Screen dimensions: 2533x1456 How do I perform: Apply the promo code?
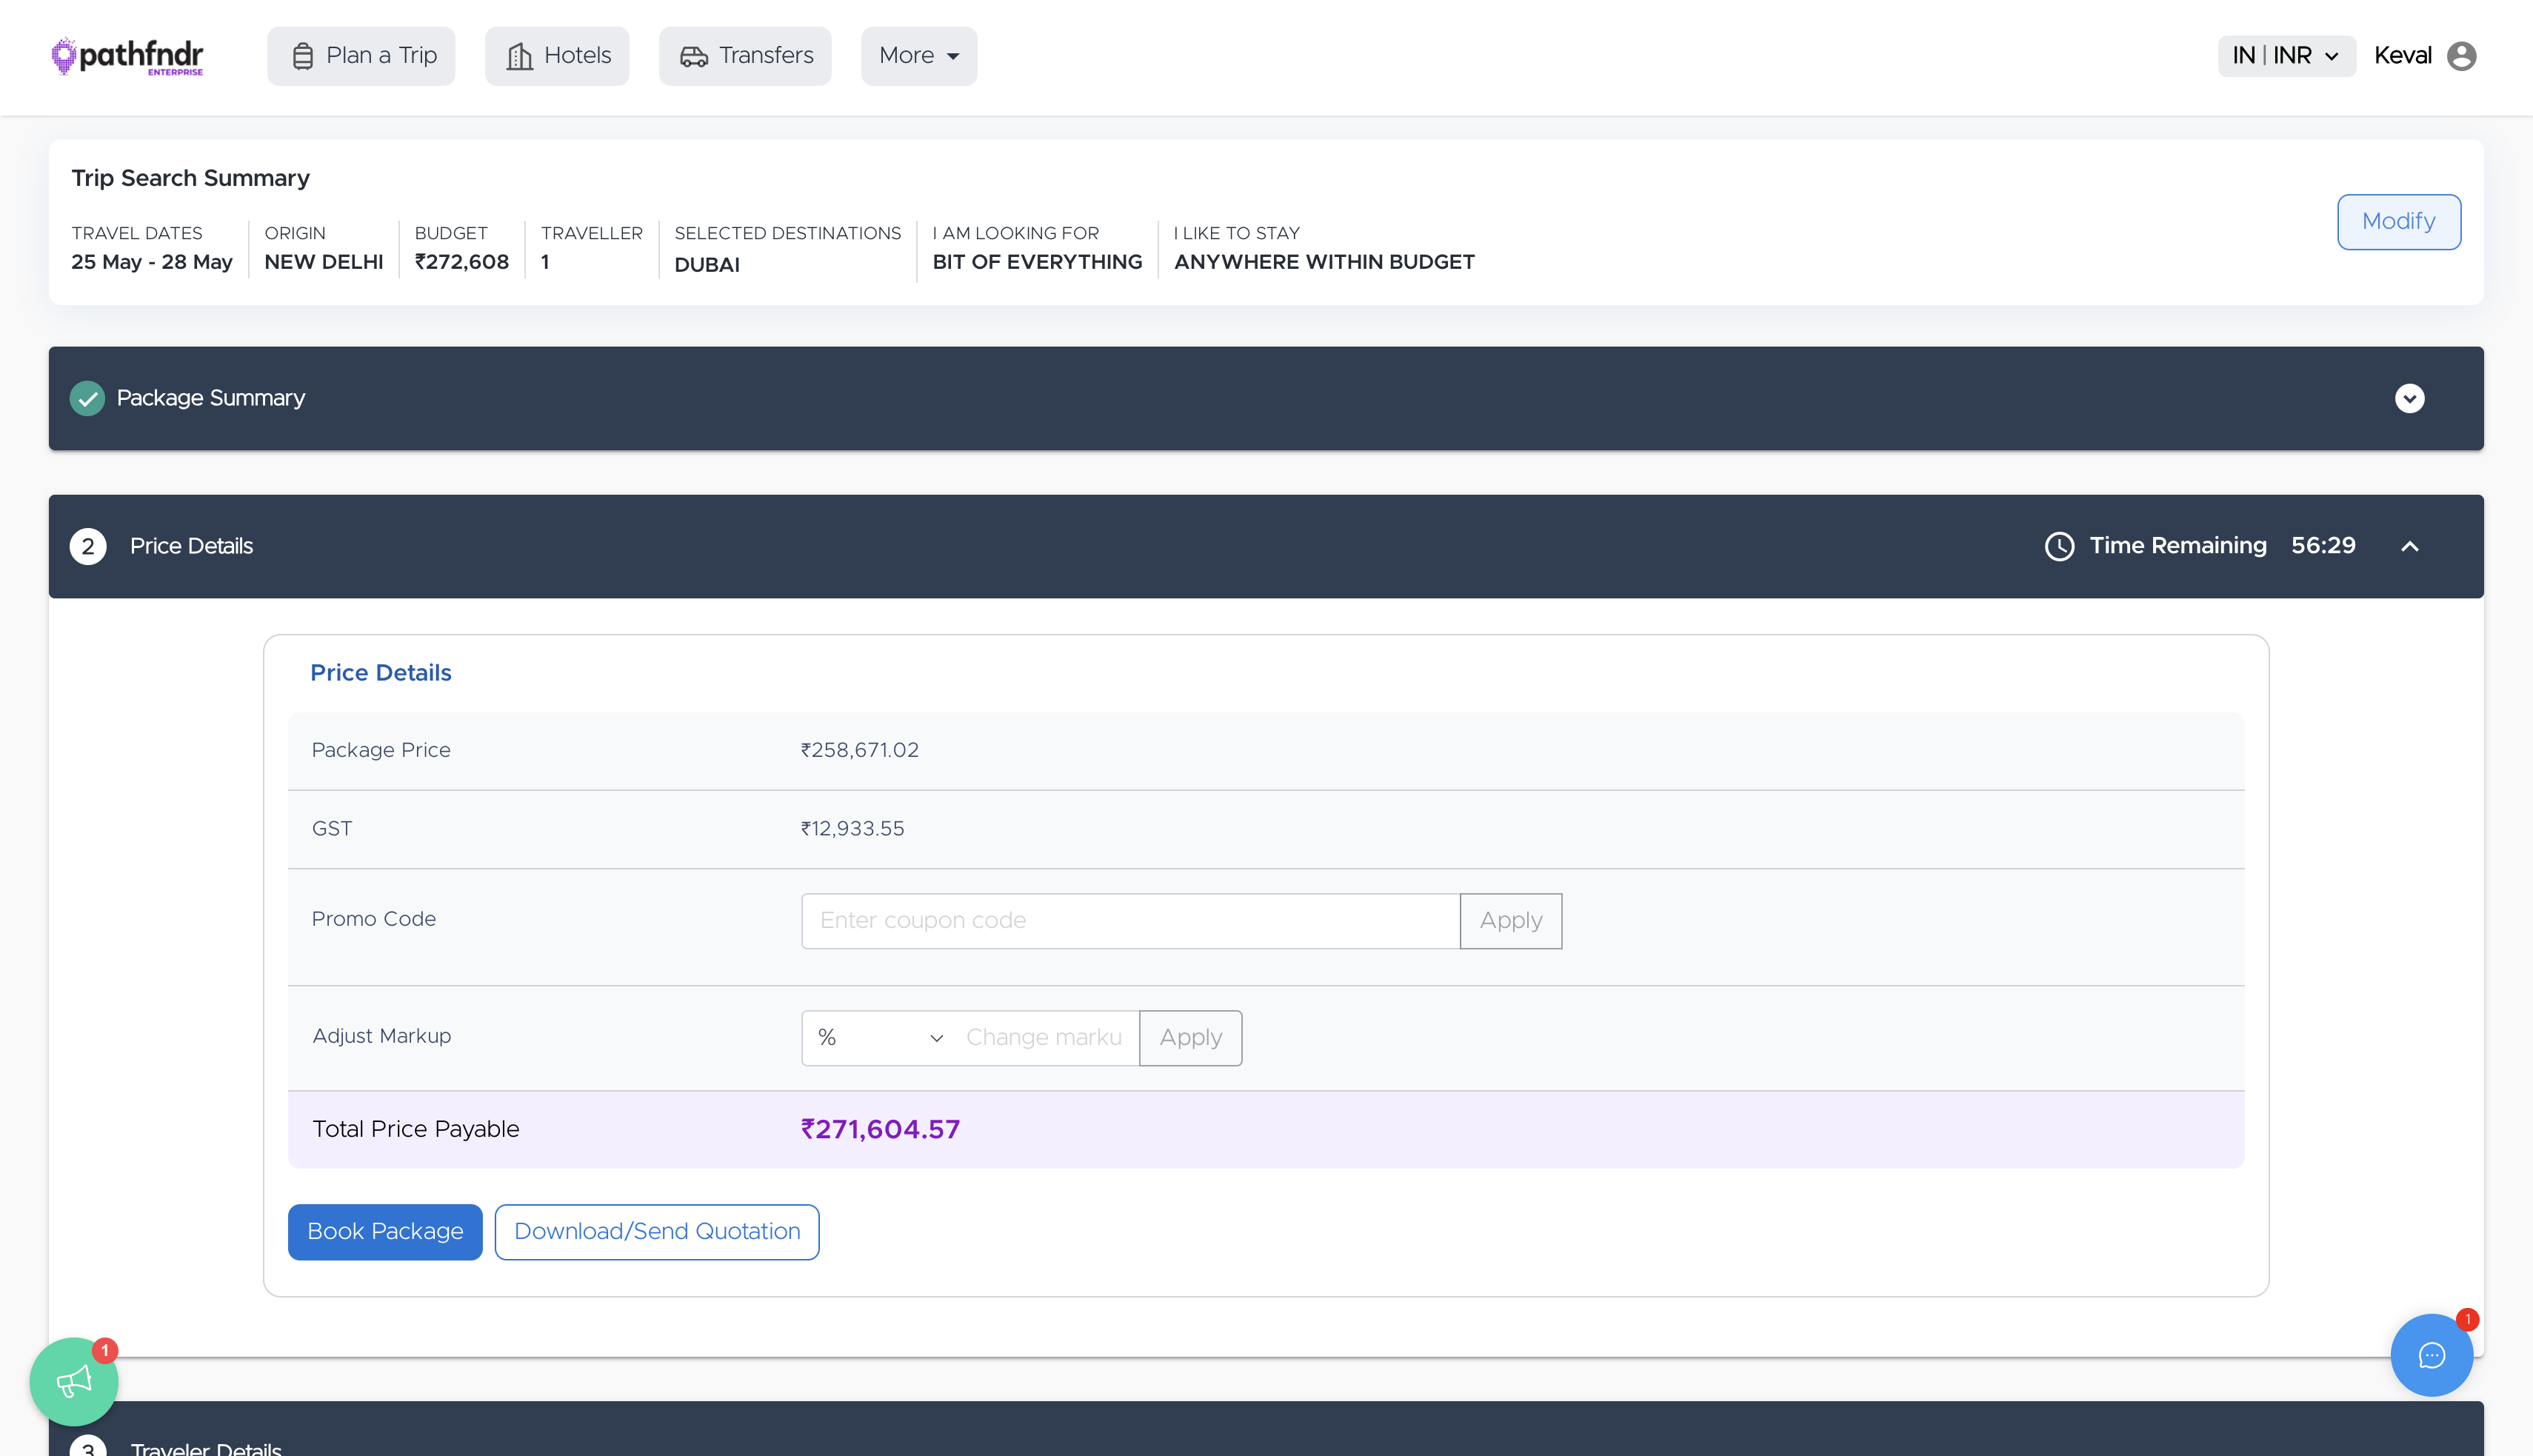pyautogui.click(x=1511, y=921)
